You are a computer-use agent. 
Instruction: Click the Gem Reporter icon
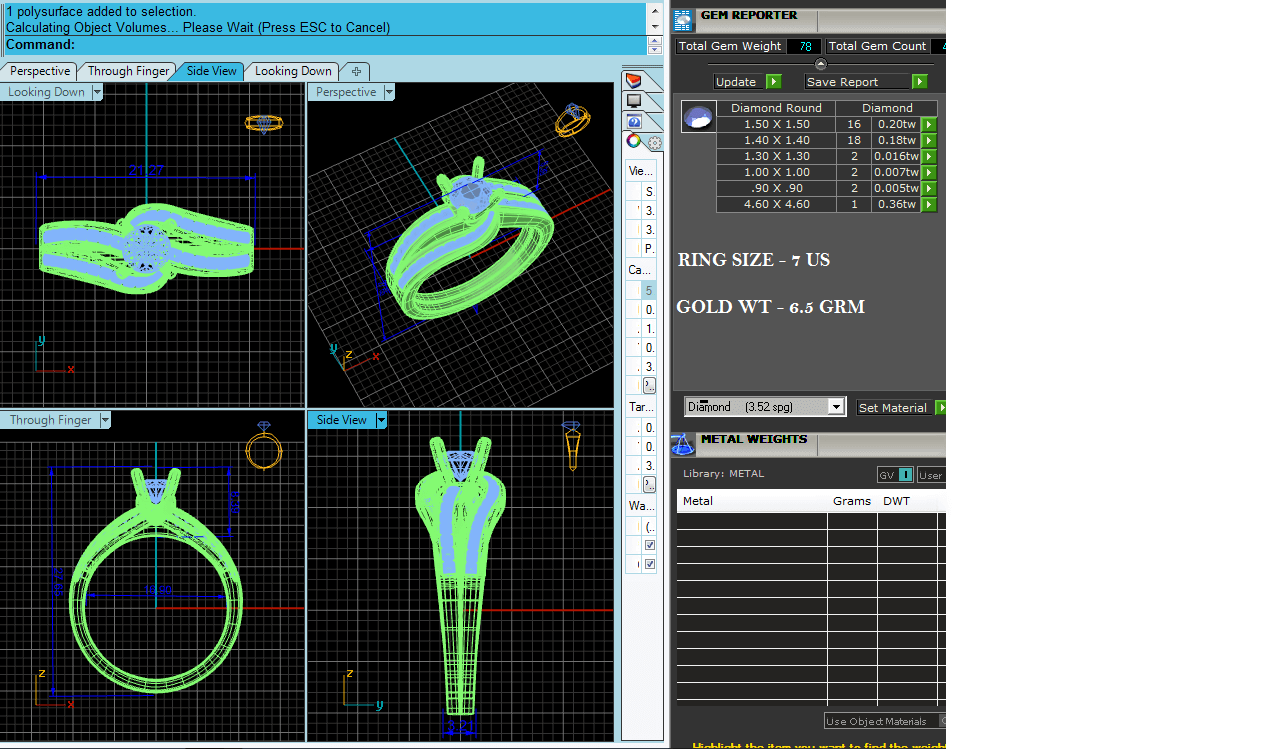(683, 20)
